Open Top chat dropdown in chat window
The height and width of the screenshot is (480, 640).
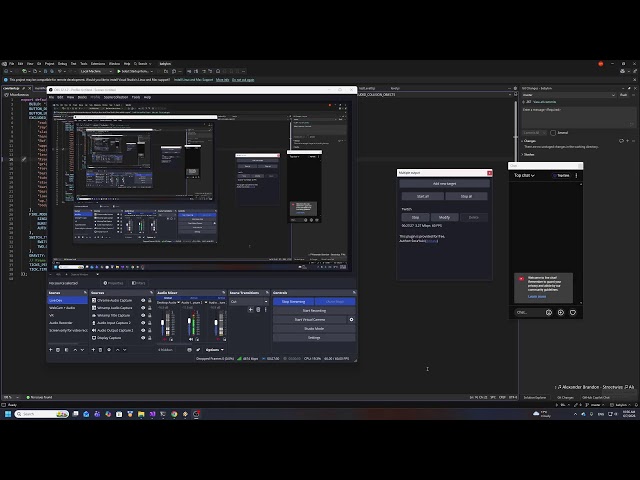[524, 176]
